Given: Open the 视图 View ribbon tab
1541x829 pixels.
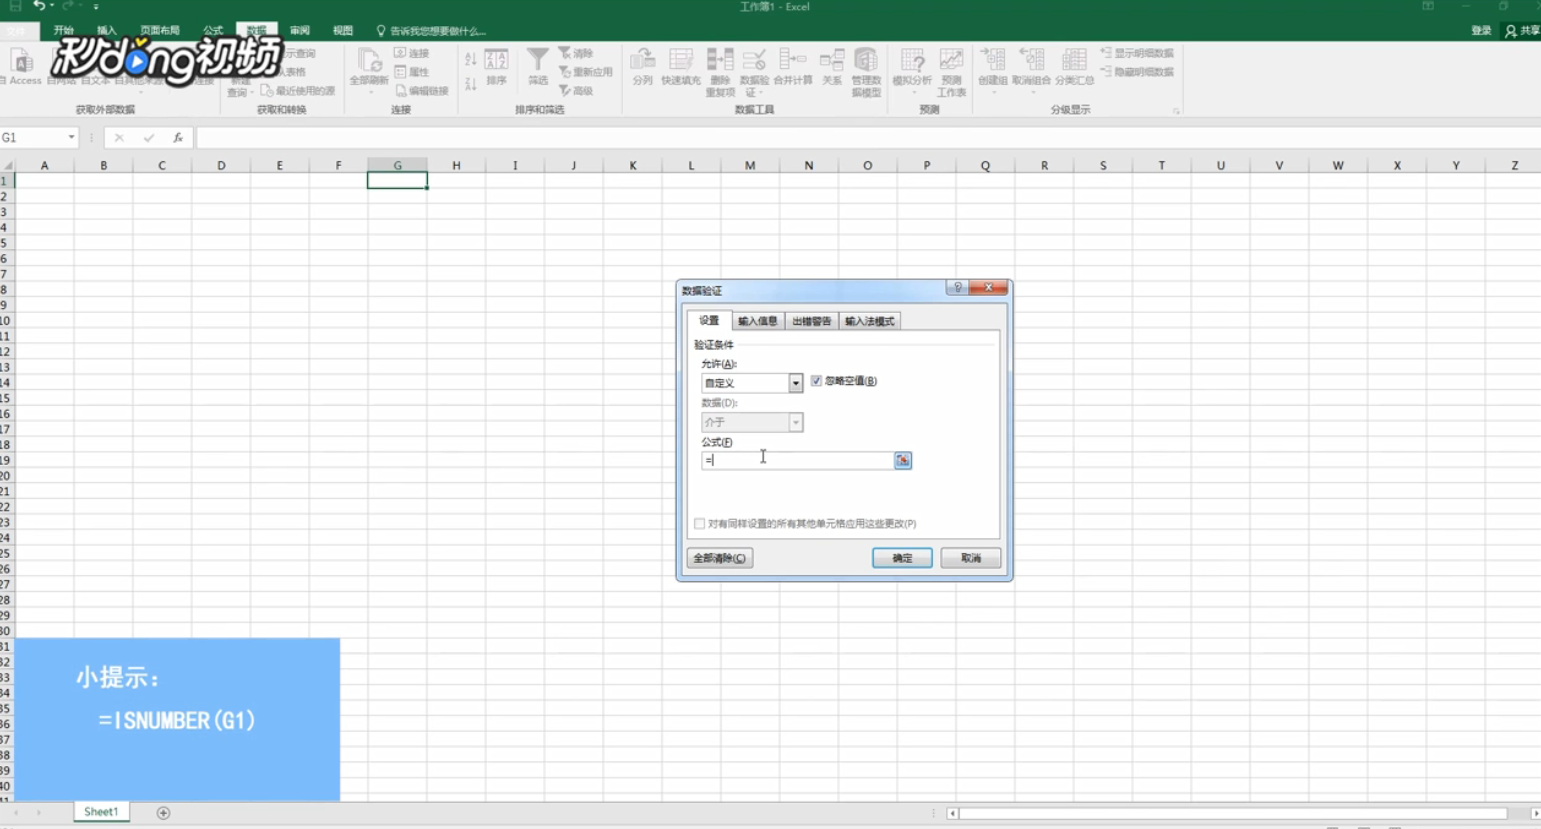Looking at the screenshot, I should pyautogui.click(x=343, y=31).
